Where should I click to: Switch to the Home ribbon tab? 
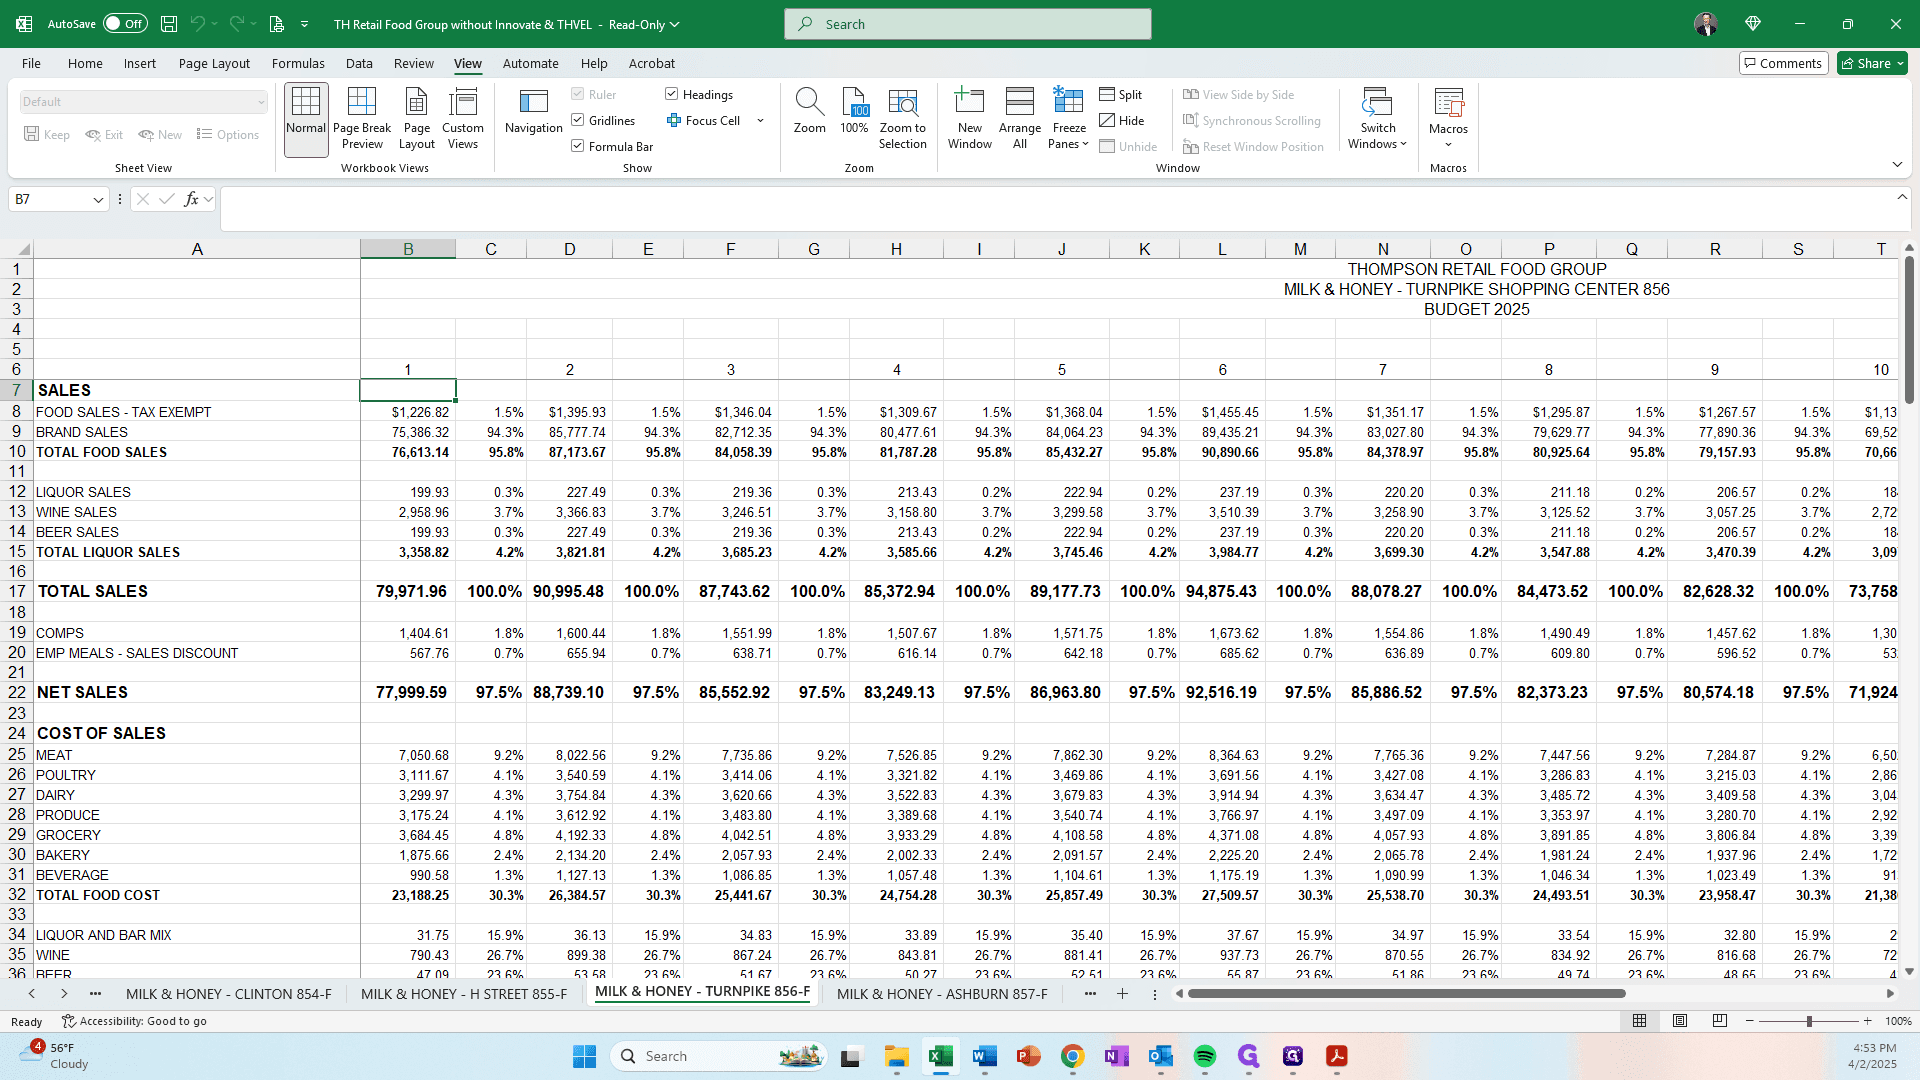click(85, 63)
